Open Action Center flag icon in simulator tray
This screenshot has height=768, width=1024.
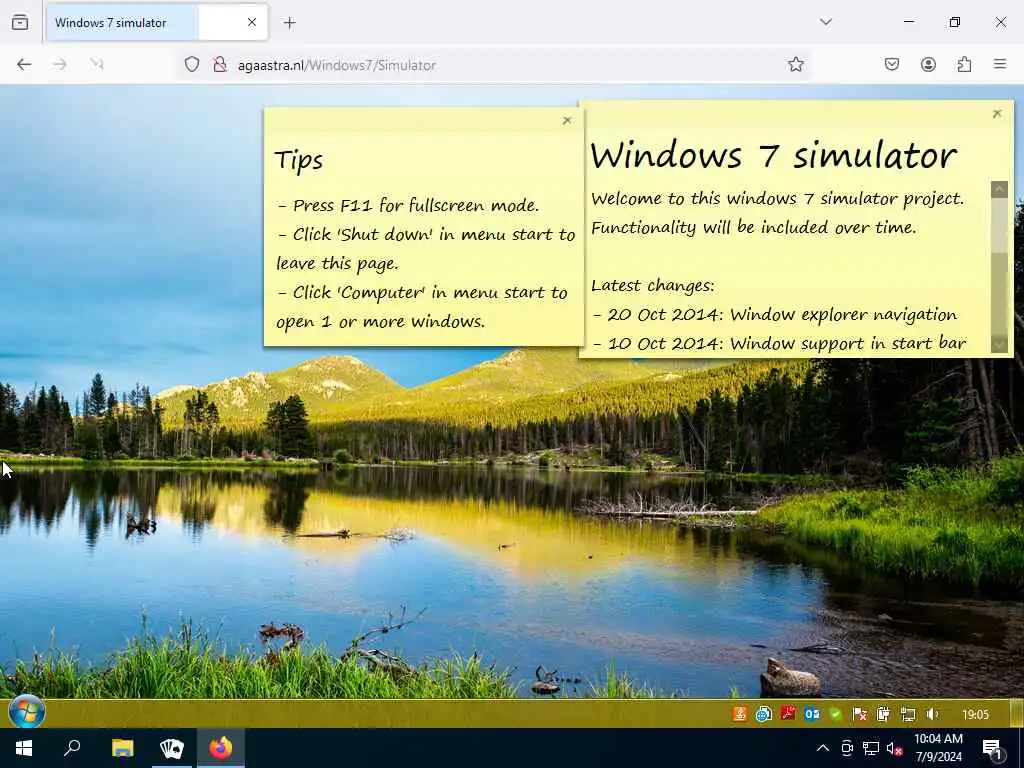pos(860,714)
